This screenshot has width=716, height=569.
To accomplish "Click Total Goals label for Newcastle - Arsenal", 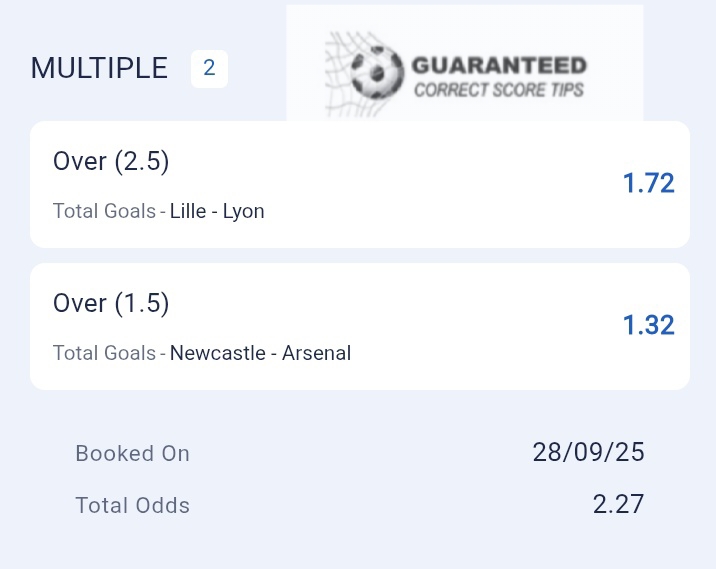I will [104, 353].
